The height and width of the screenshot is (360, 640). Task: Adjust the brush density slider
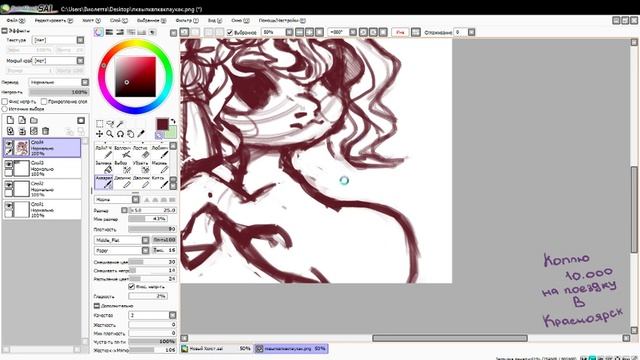pyautogui.click(x=152, y=229)
